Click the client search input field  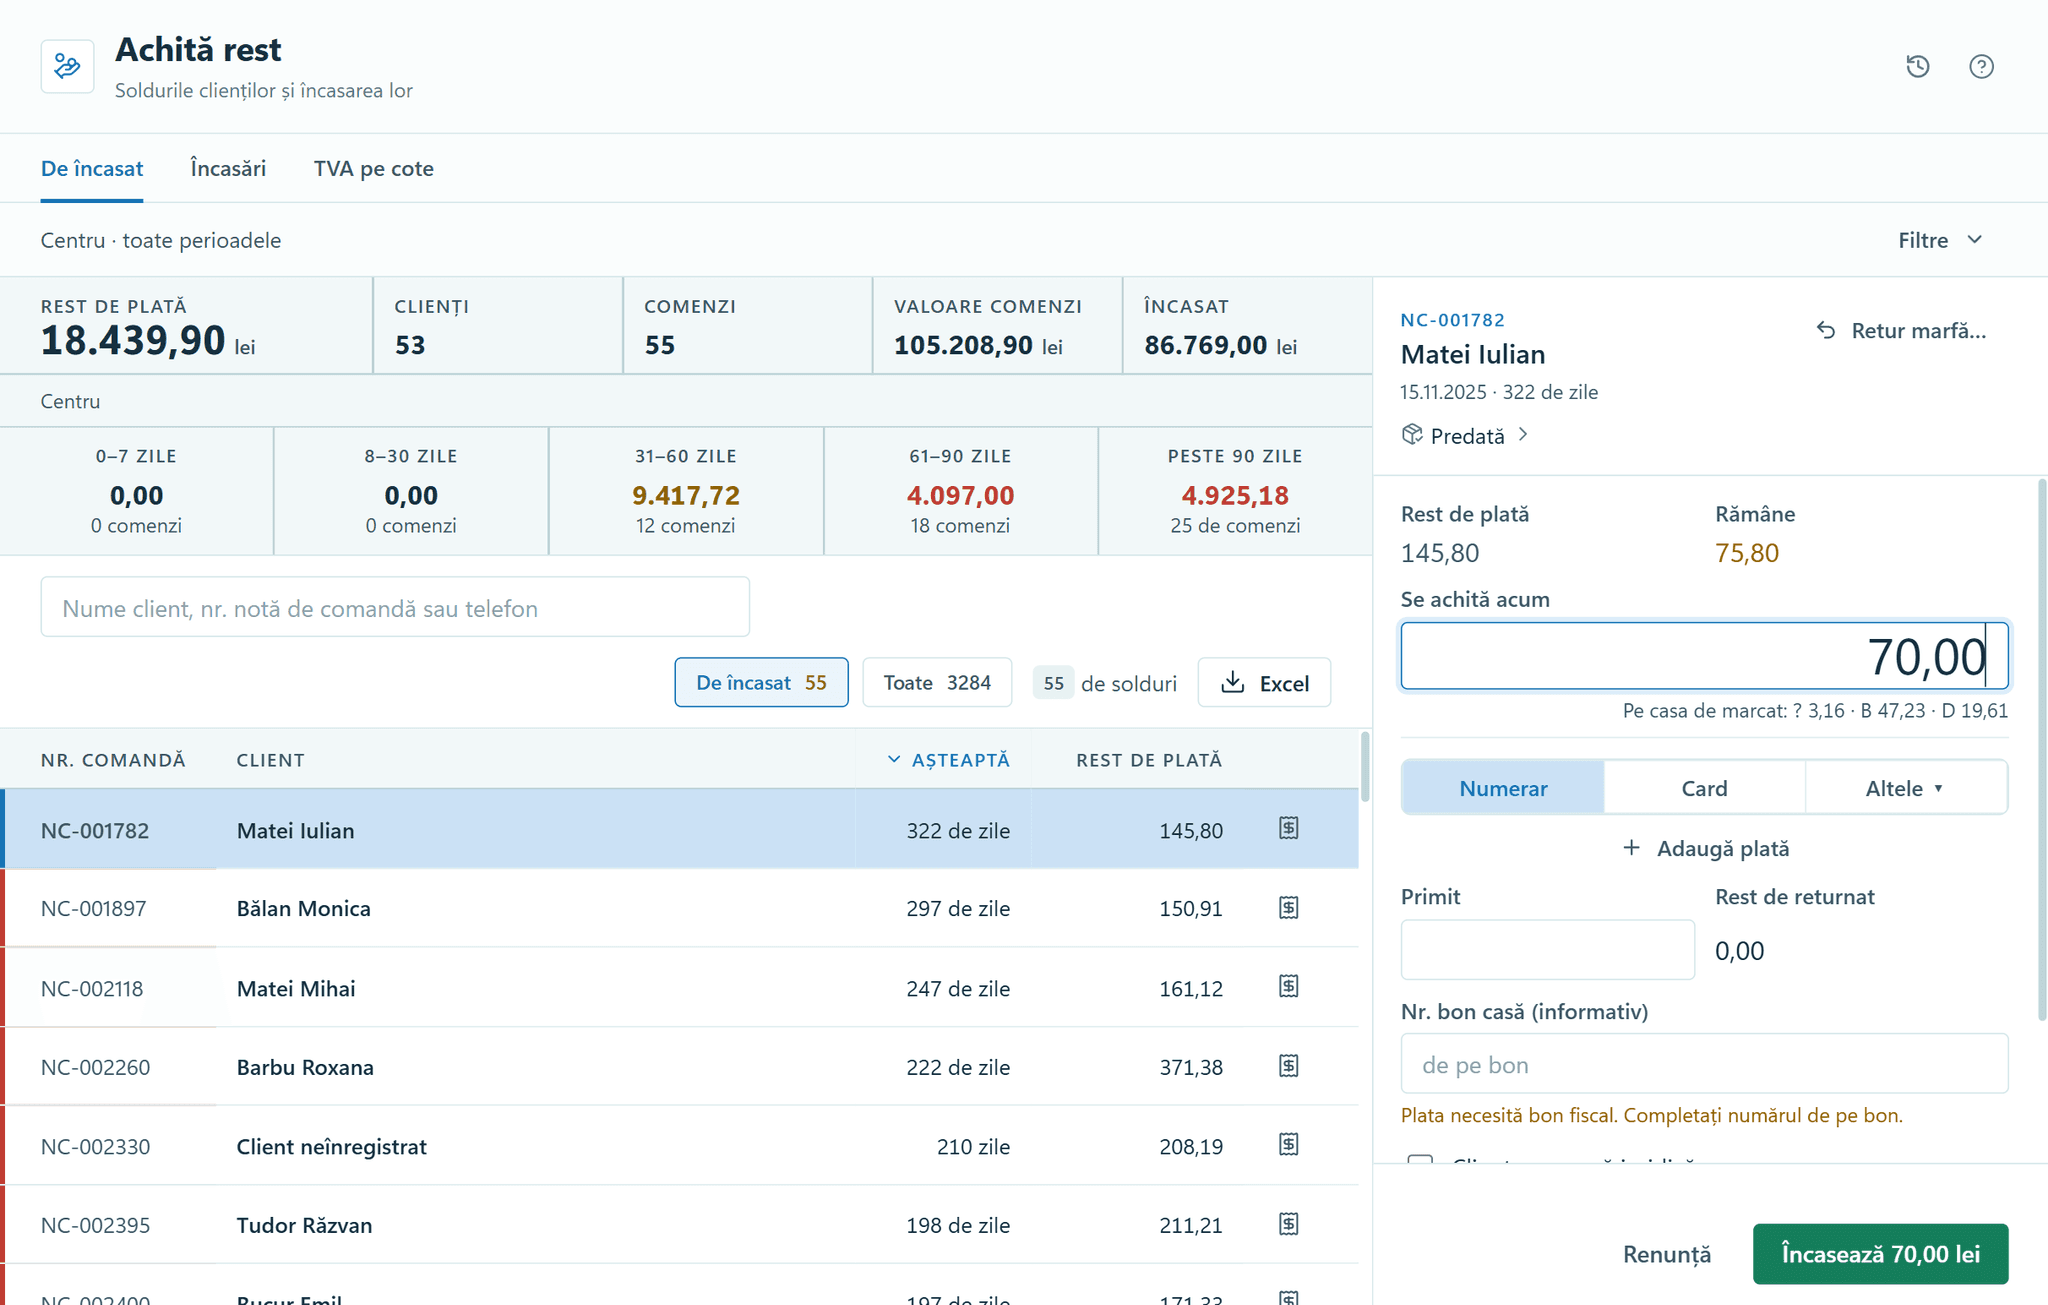[x=395, y=607]
